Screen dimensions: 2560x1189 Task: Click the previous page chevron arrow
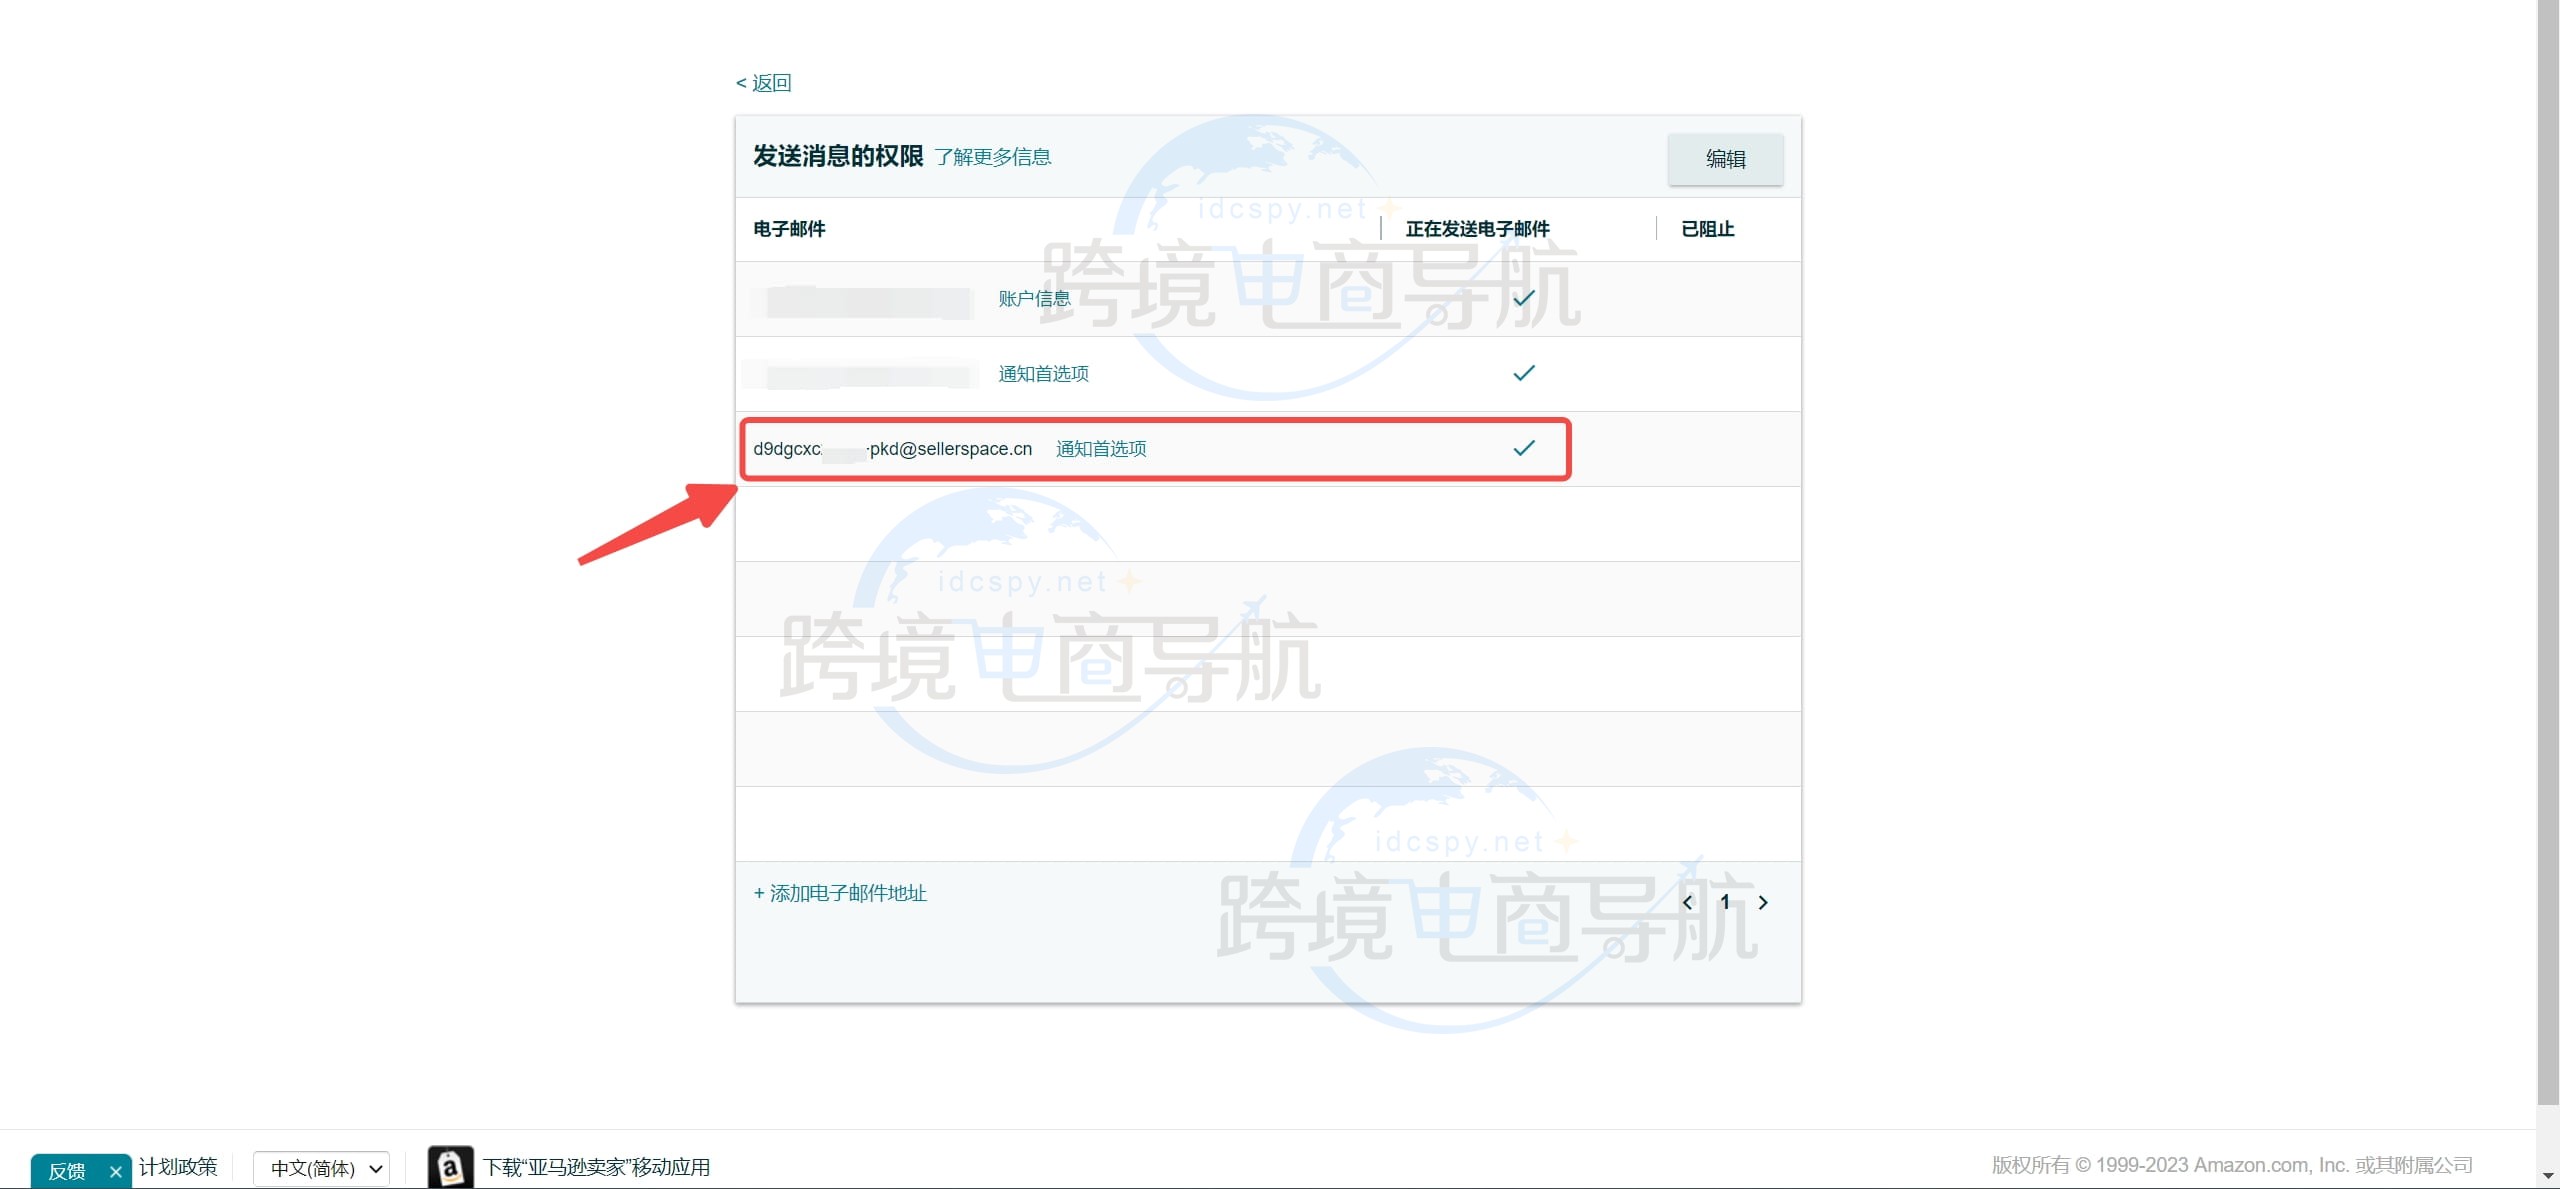pos(1688,902)
